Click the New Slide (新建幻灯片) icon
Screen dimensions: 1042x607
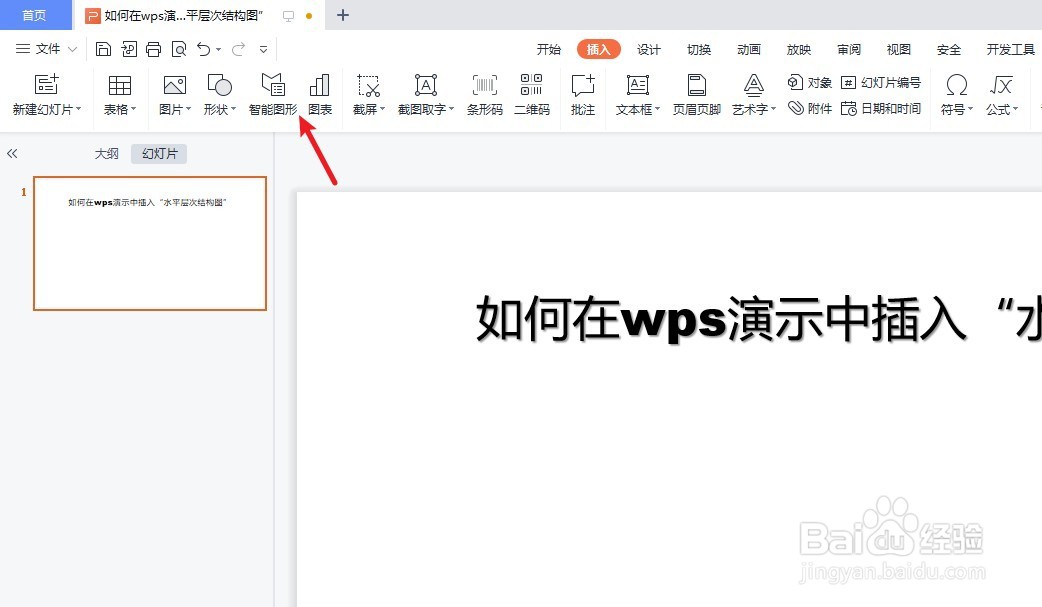tap(47, 84)
